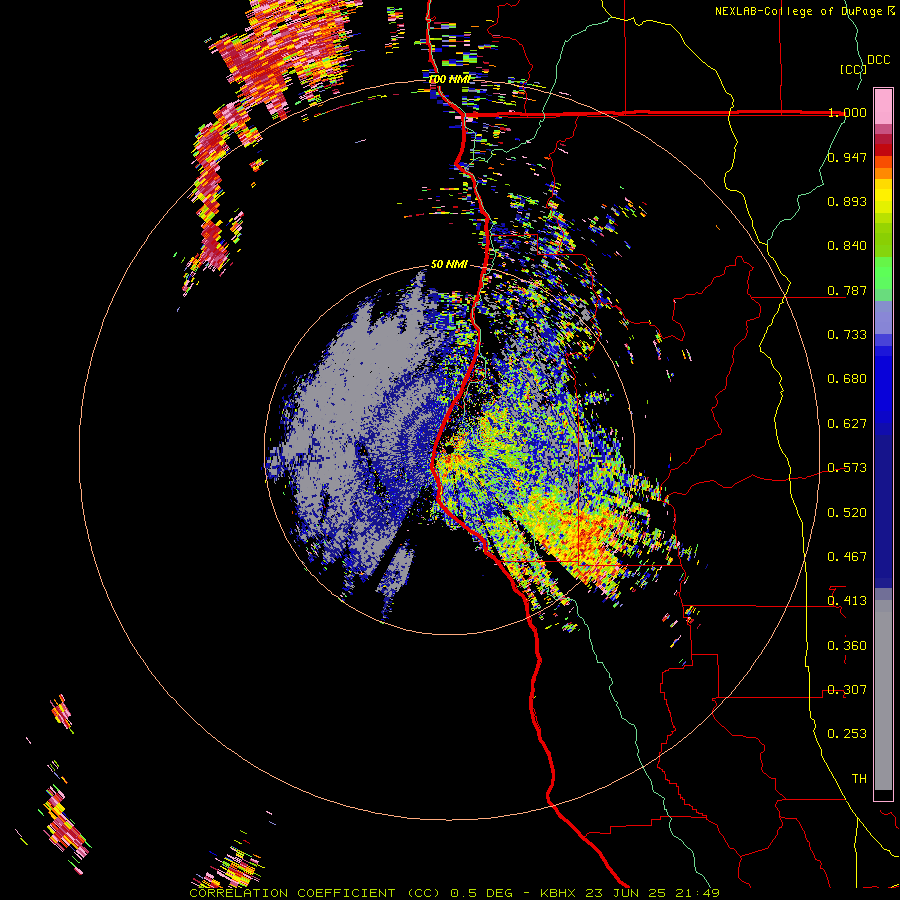Screen dimensions: 900x900
Task: Click the KBHX station identifier in caption
Action: (x=559, y=893)
